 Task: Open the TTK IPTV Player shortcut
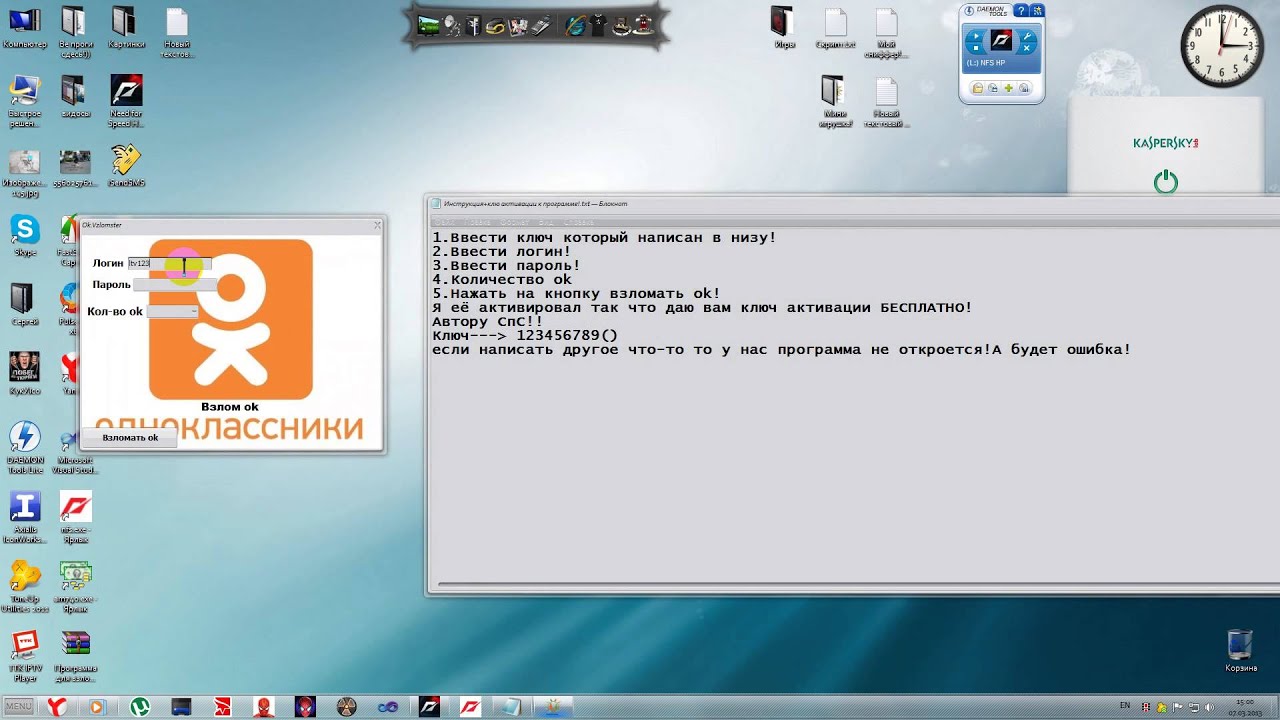25,656
